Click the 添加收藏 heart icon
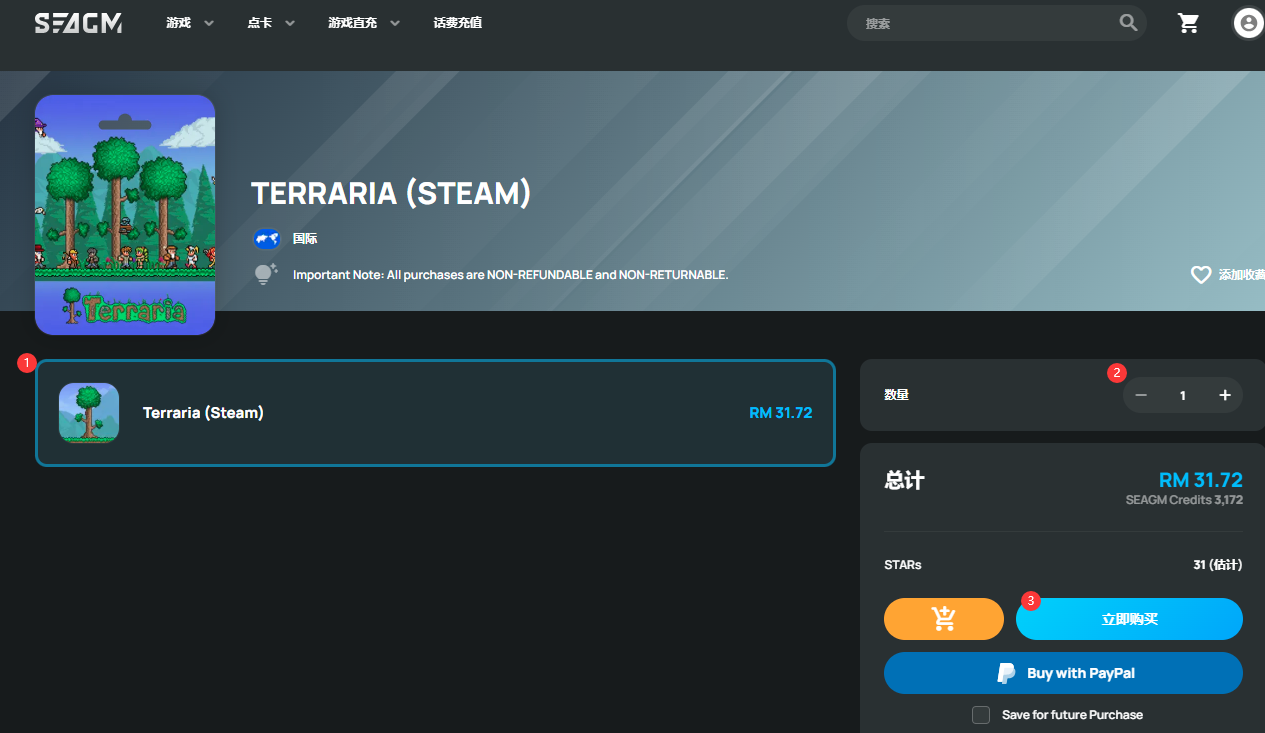 click(x=1201, y=274)
